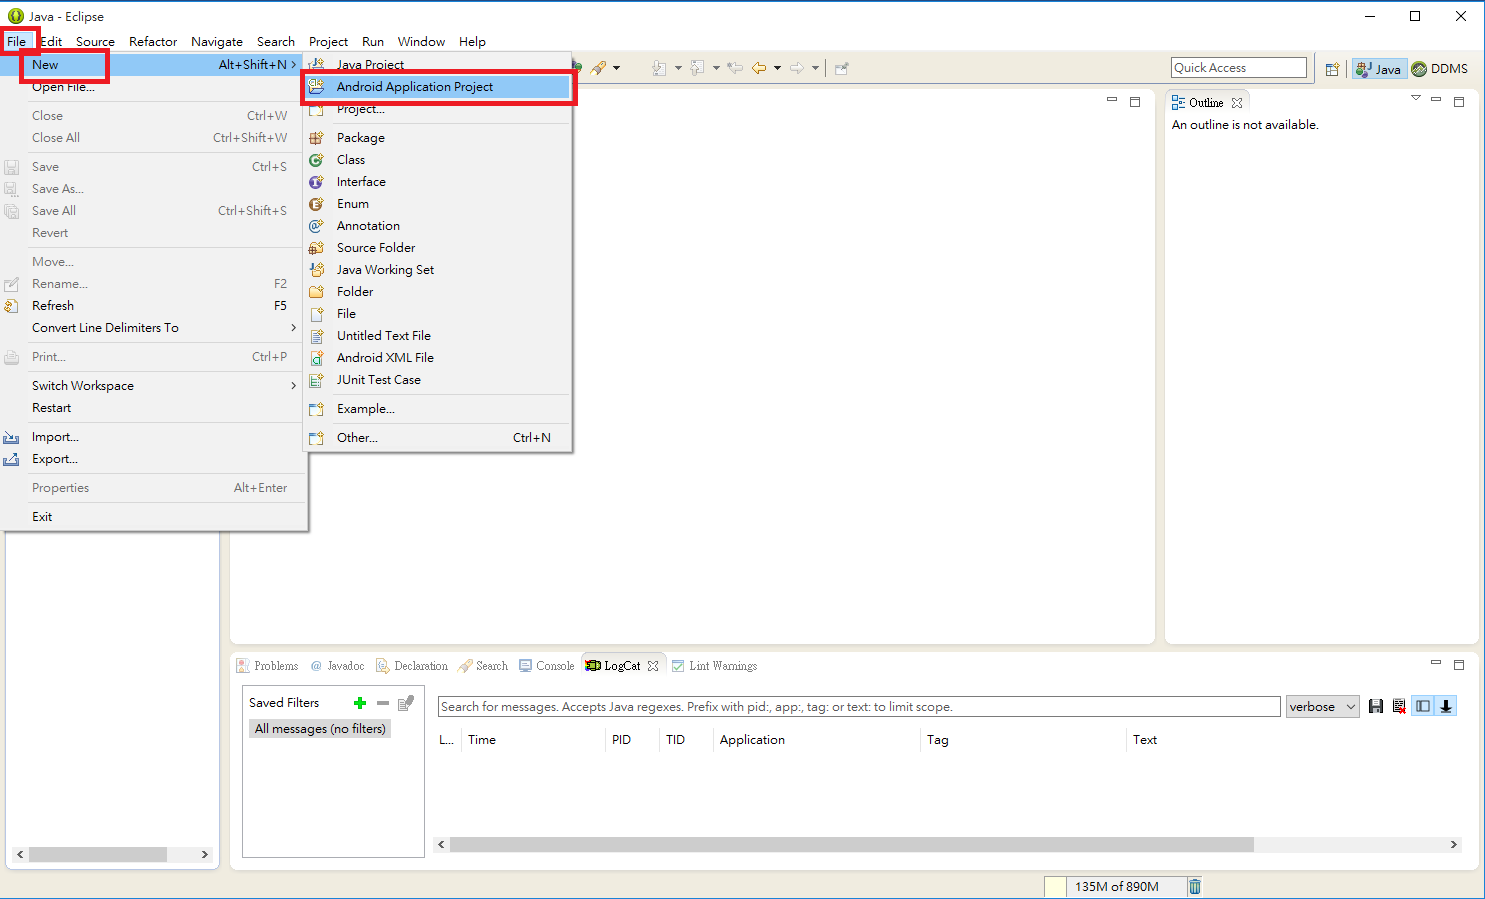Click the LogCat horizontal scrollbar
Image resolution: width=1485 pixels, height=899 pixels.
point(852,845)
